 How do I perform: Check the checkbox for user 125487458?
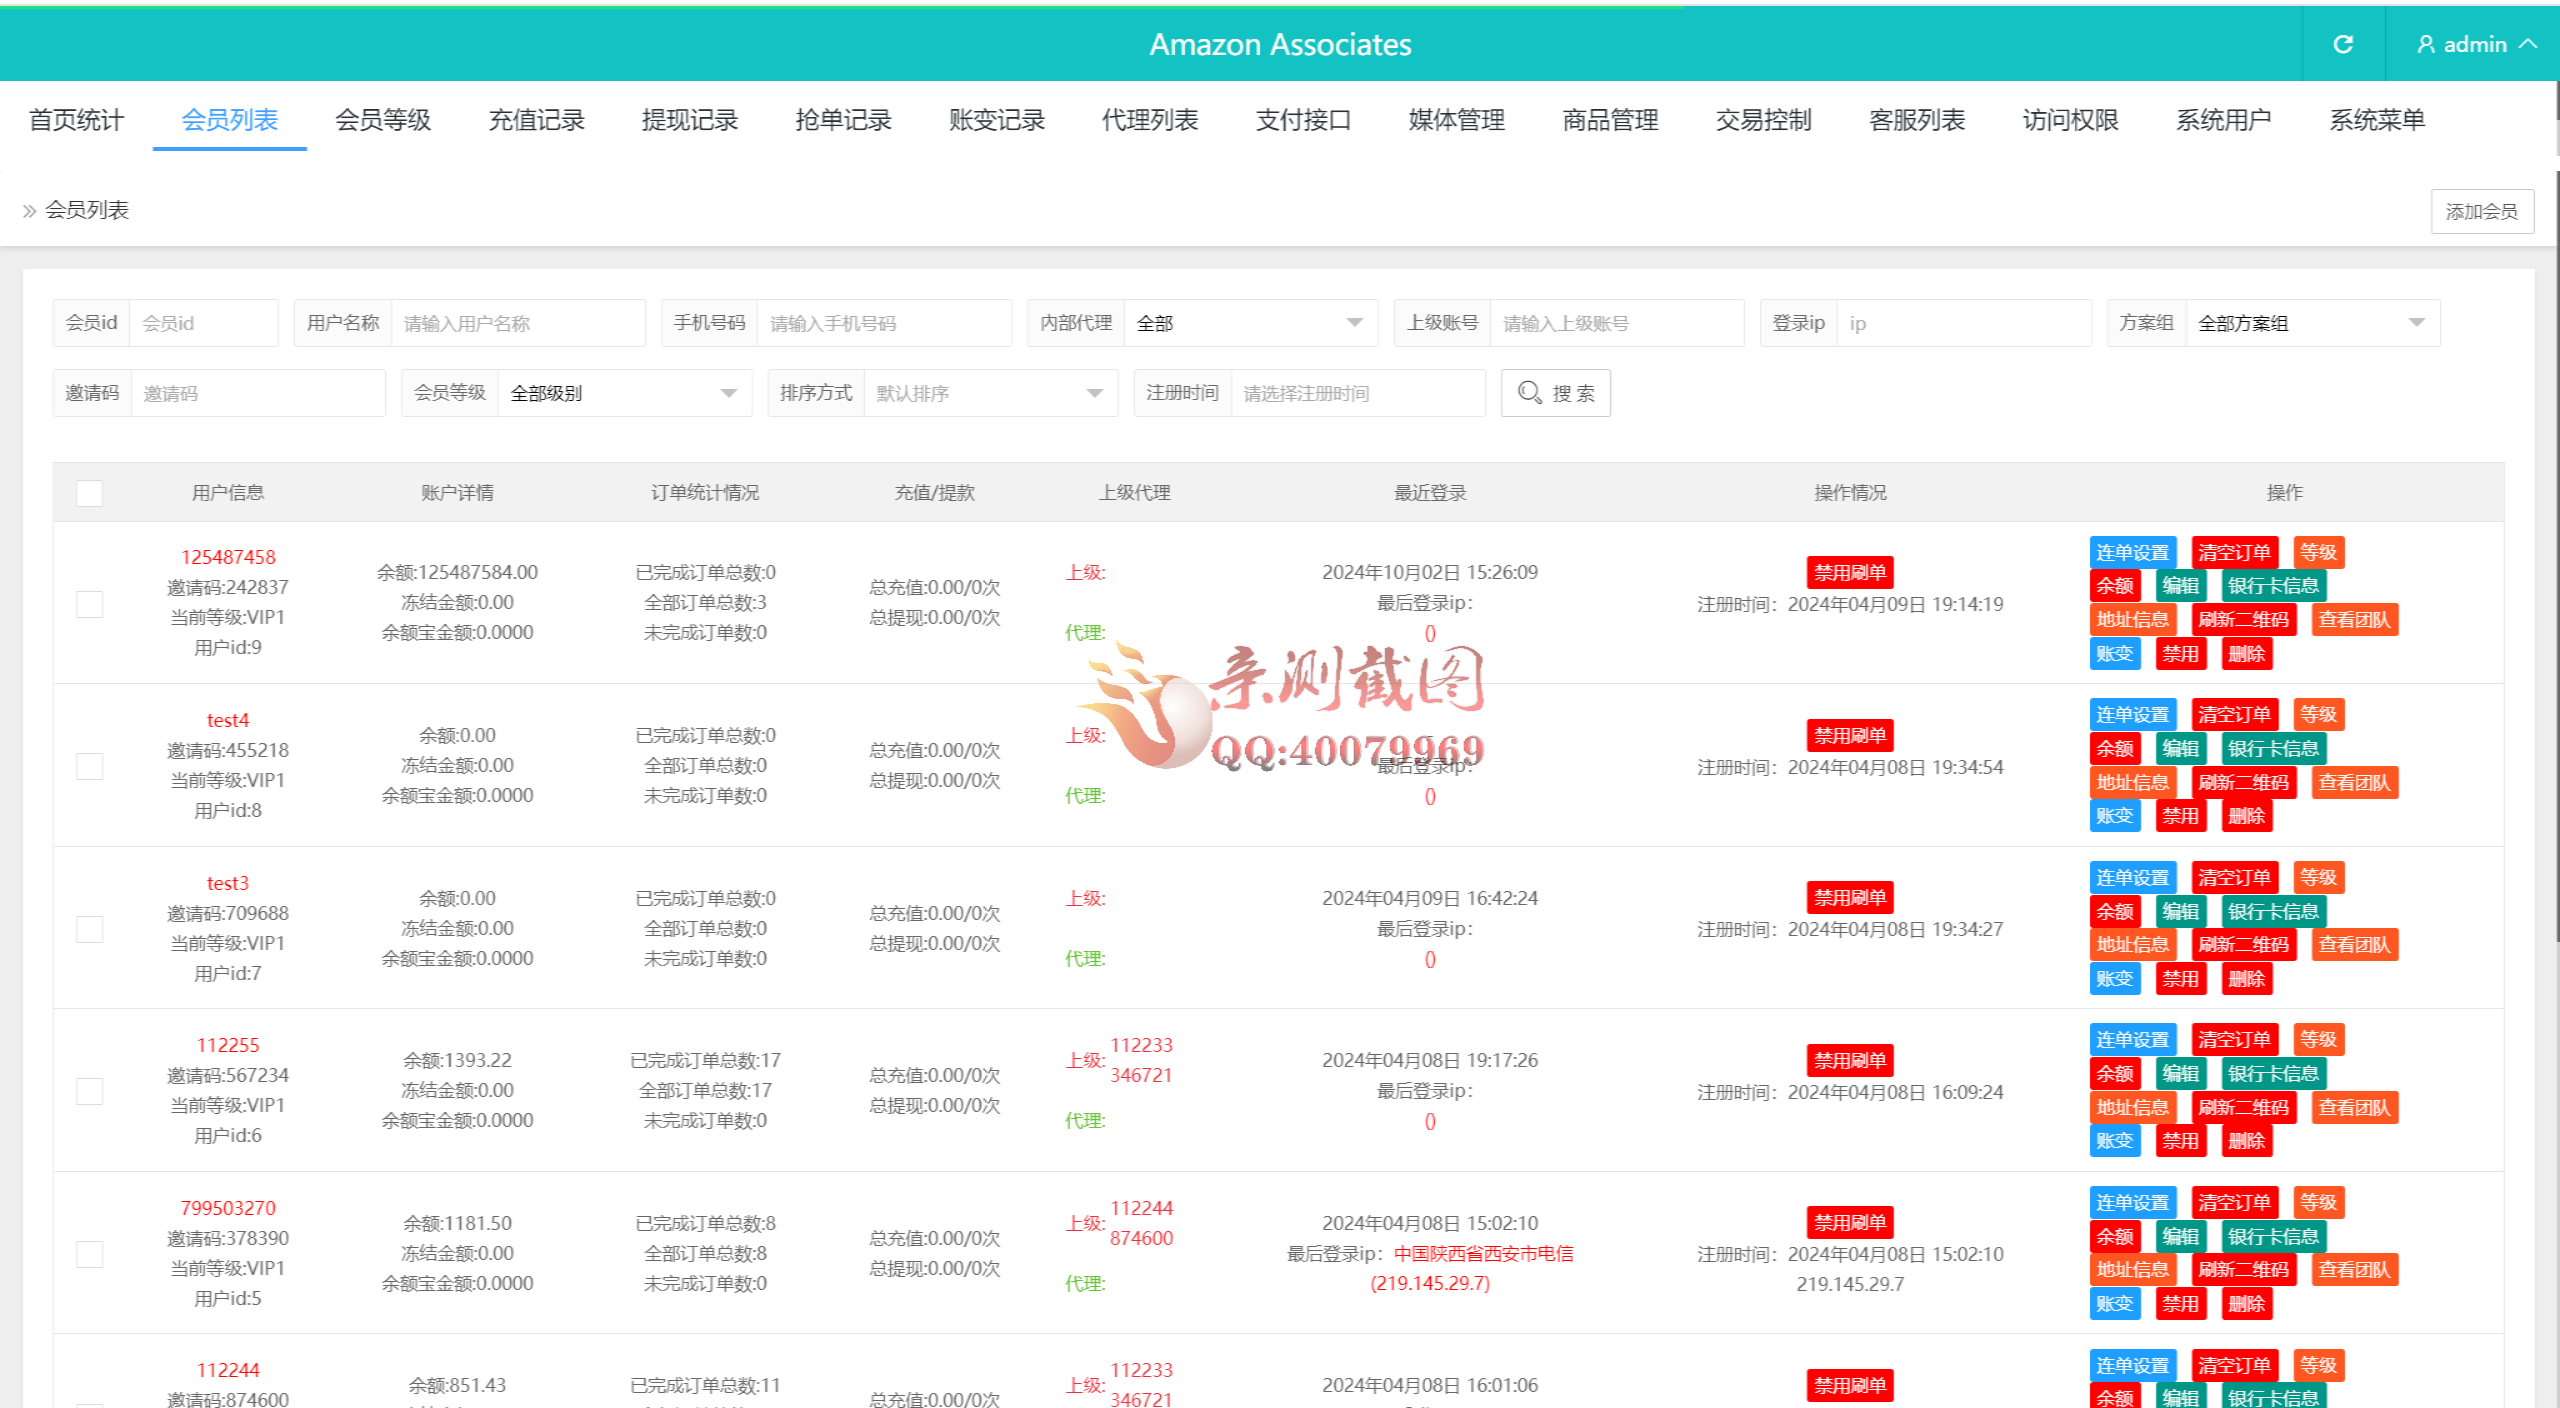click(89, 604)
